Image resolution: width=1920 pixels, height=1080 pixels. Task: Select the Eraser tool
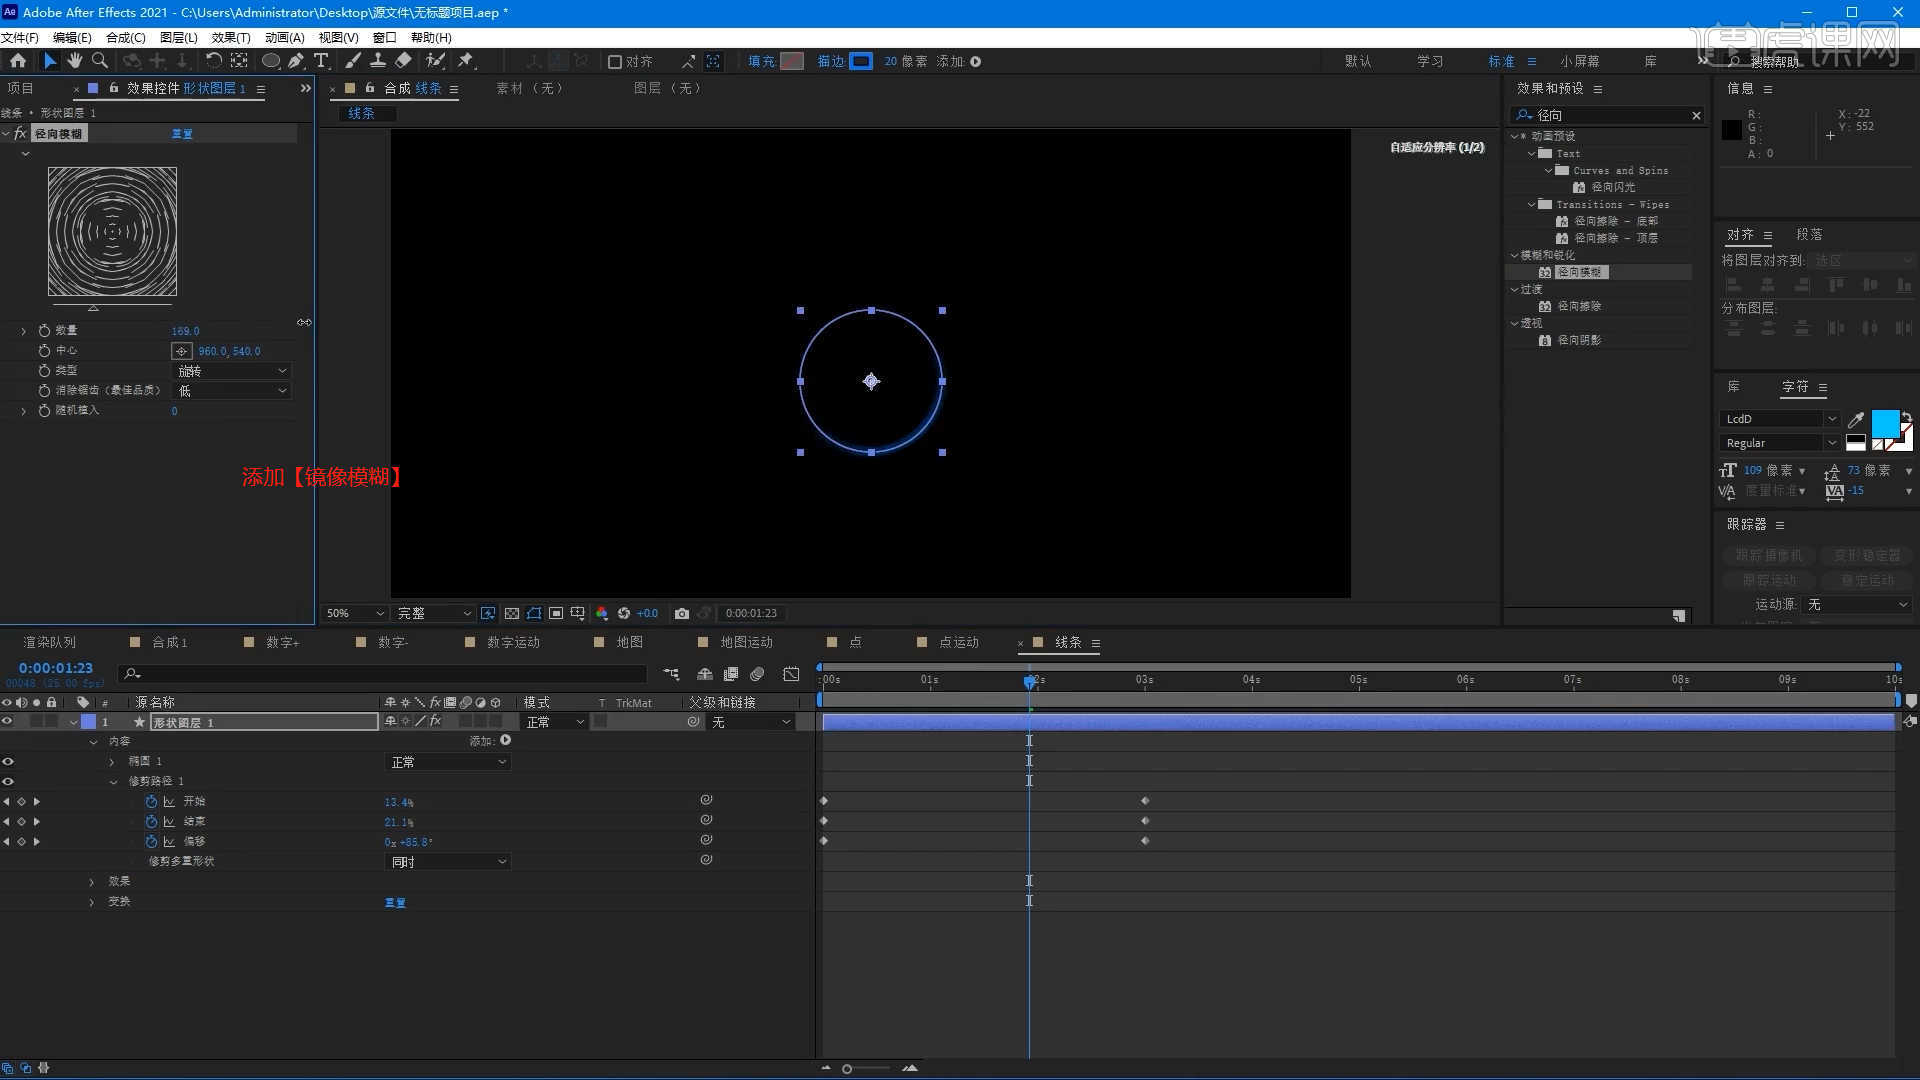coord(403,61)
